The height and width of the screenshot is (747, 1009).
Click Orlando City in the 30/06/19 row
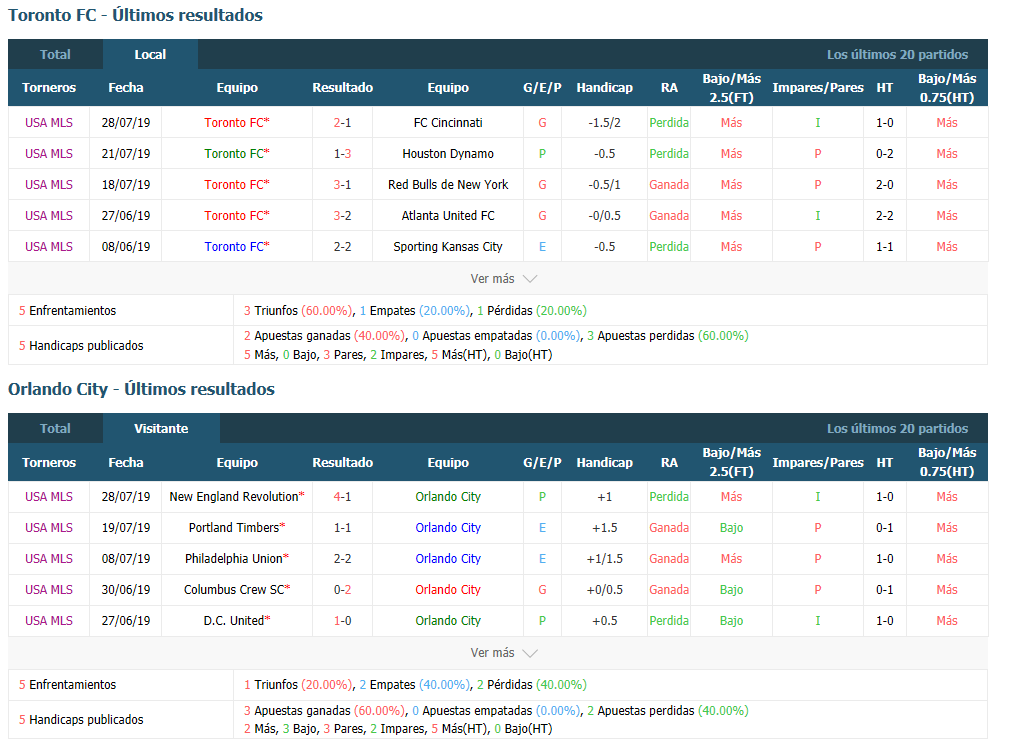pos(448,589)
